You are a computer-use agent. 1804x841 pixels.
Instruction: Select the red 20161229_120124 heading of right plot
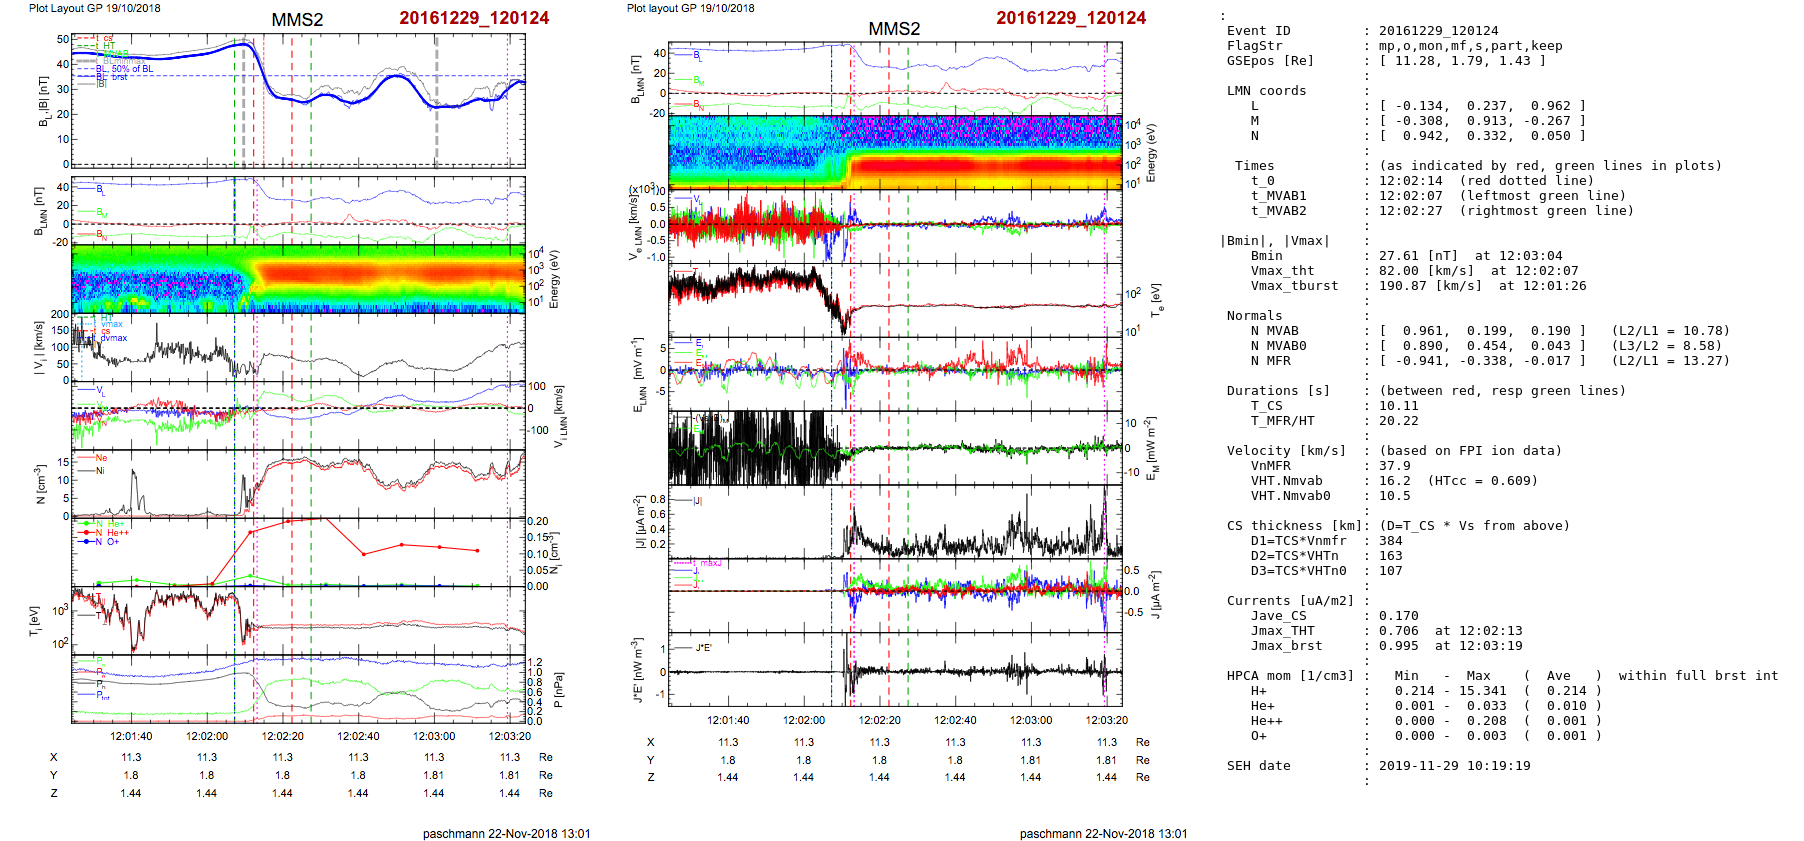(x=1071, y=18)
